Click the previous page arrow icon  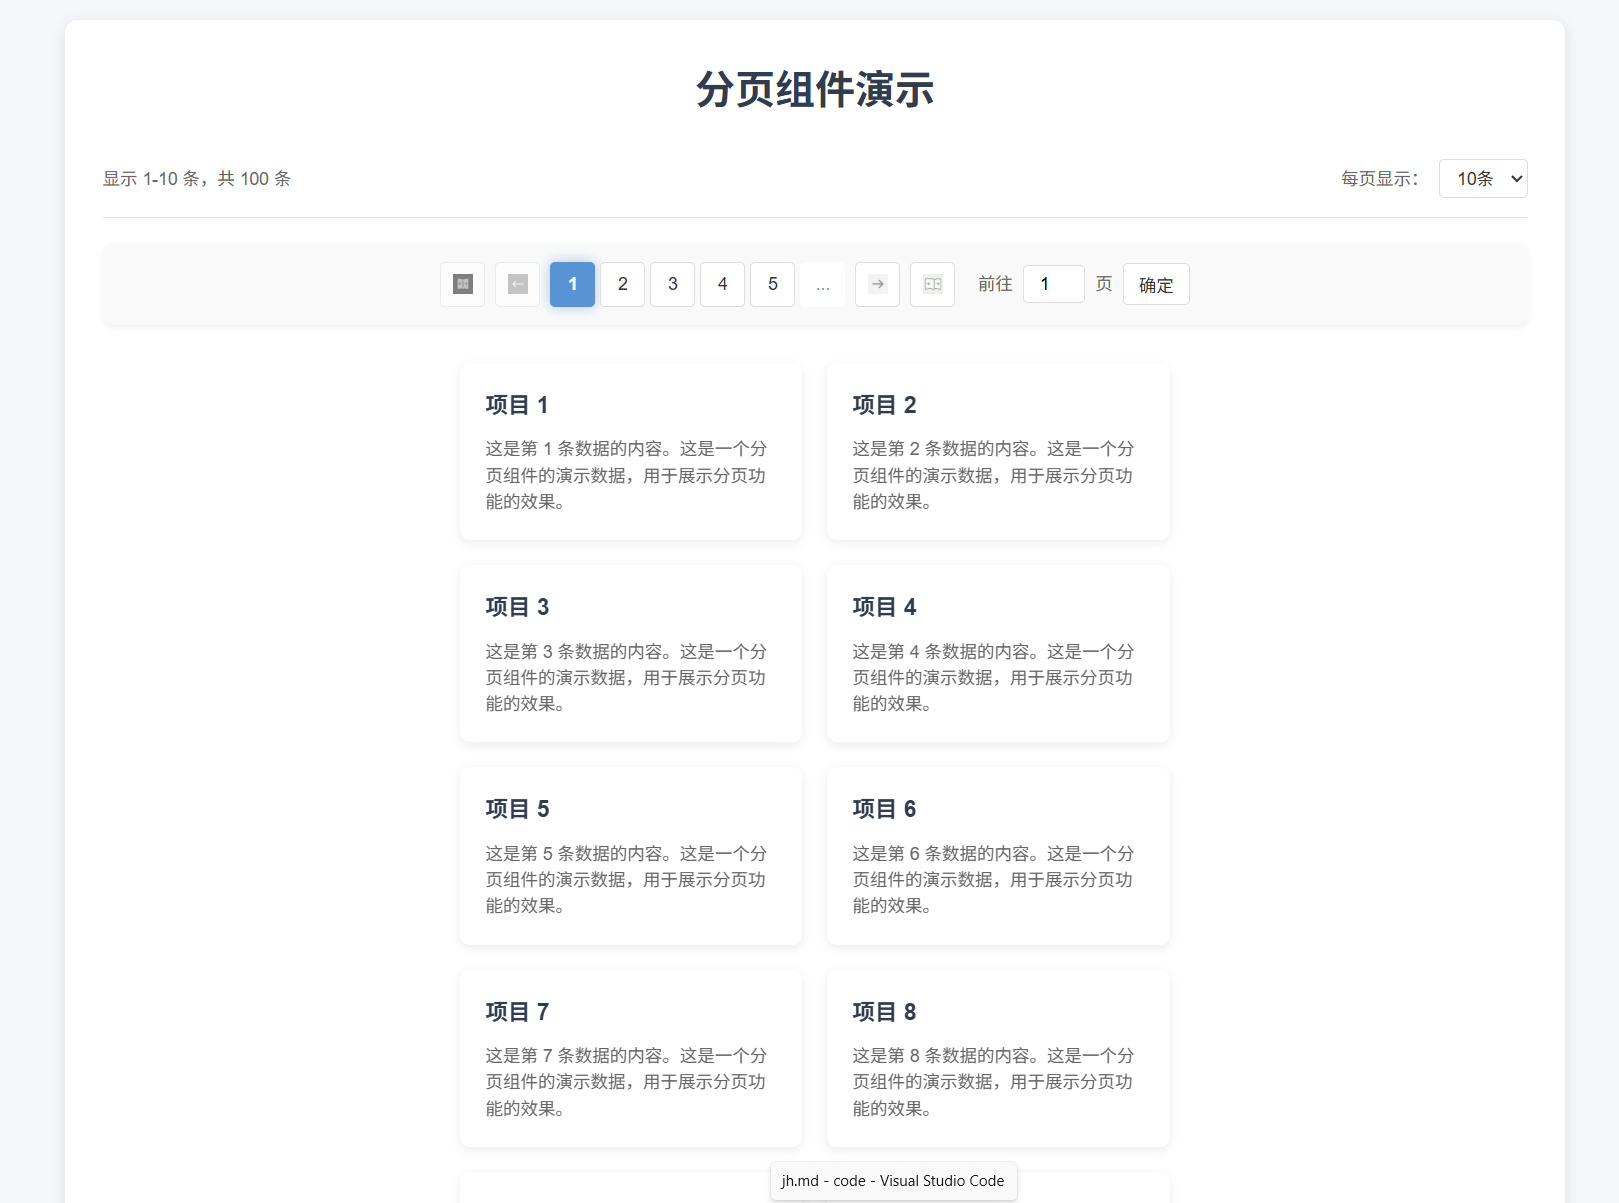click(517, 284)
